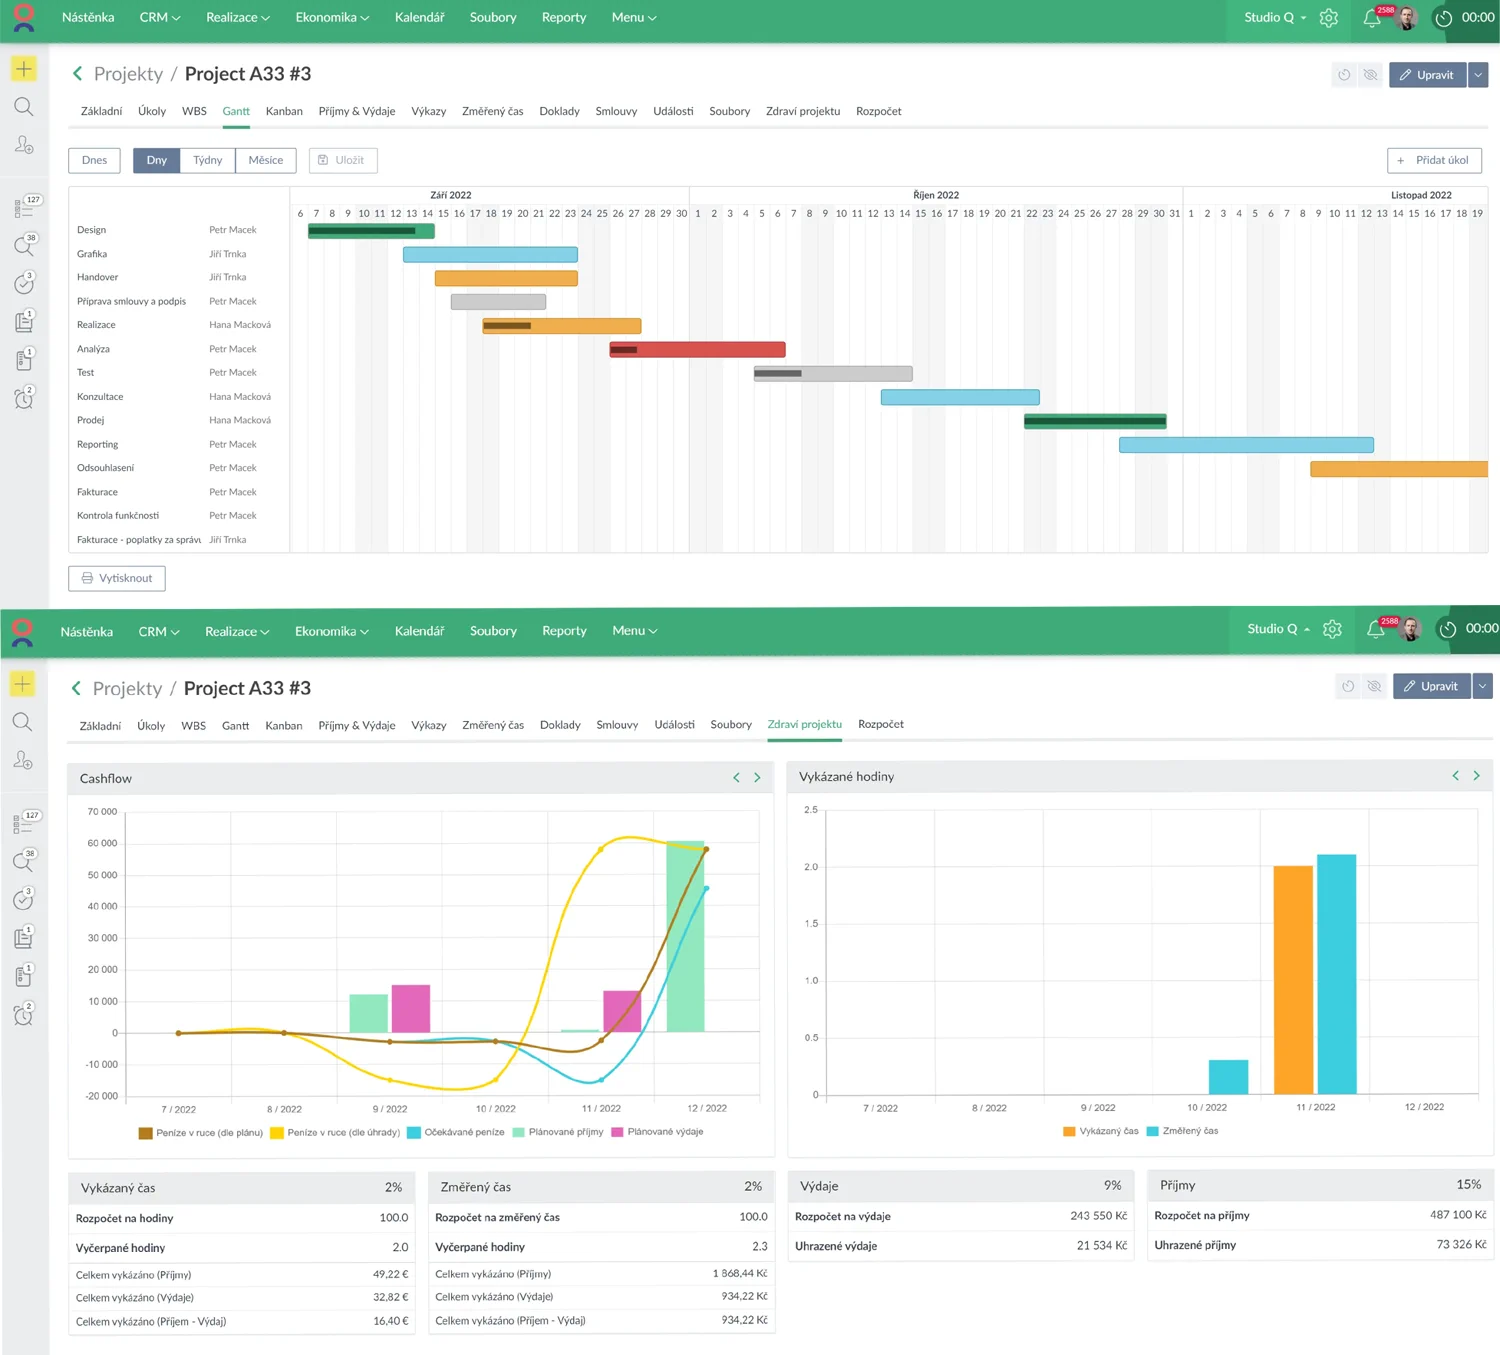Start the time tracker clock icon

tap(1443, 18)
